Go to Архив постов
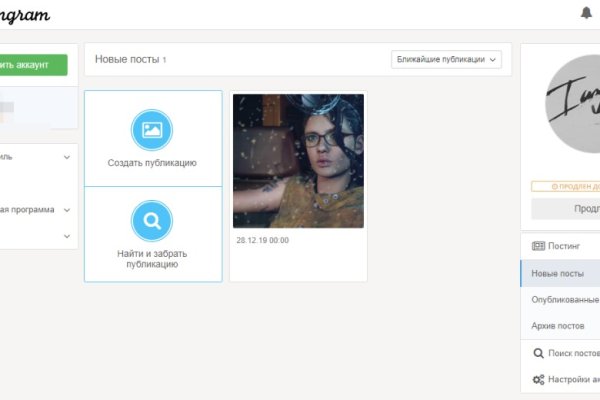Screen dimensions: 600x400 point(558,326)
